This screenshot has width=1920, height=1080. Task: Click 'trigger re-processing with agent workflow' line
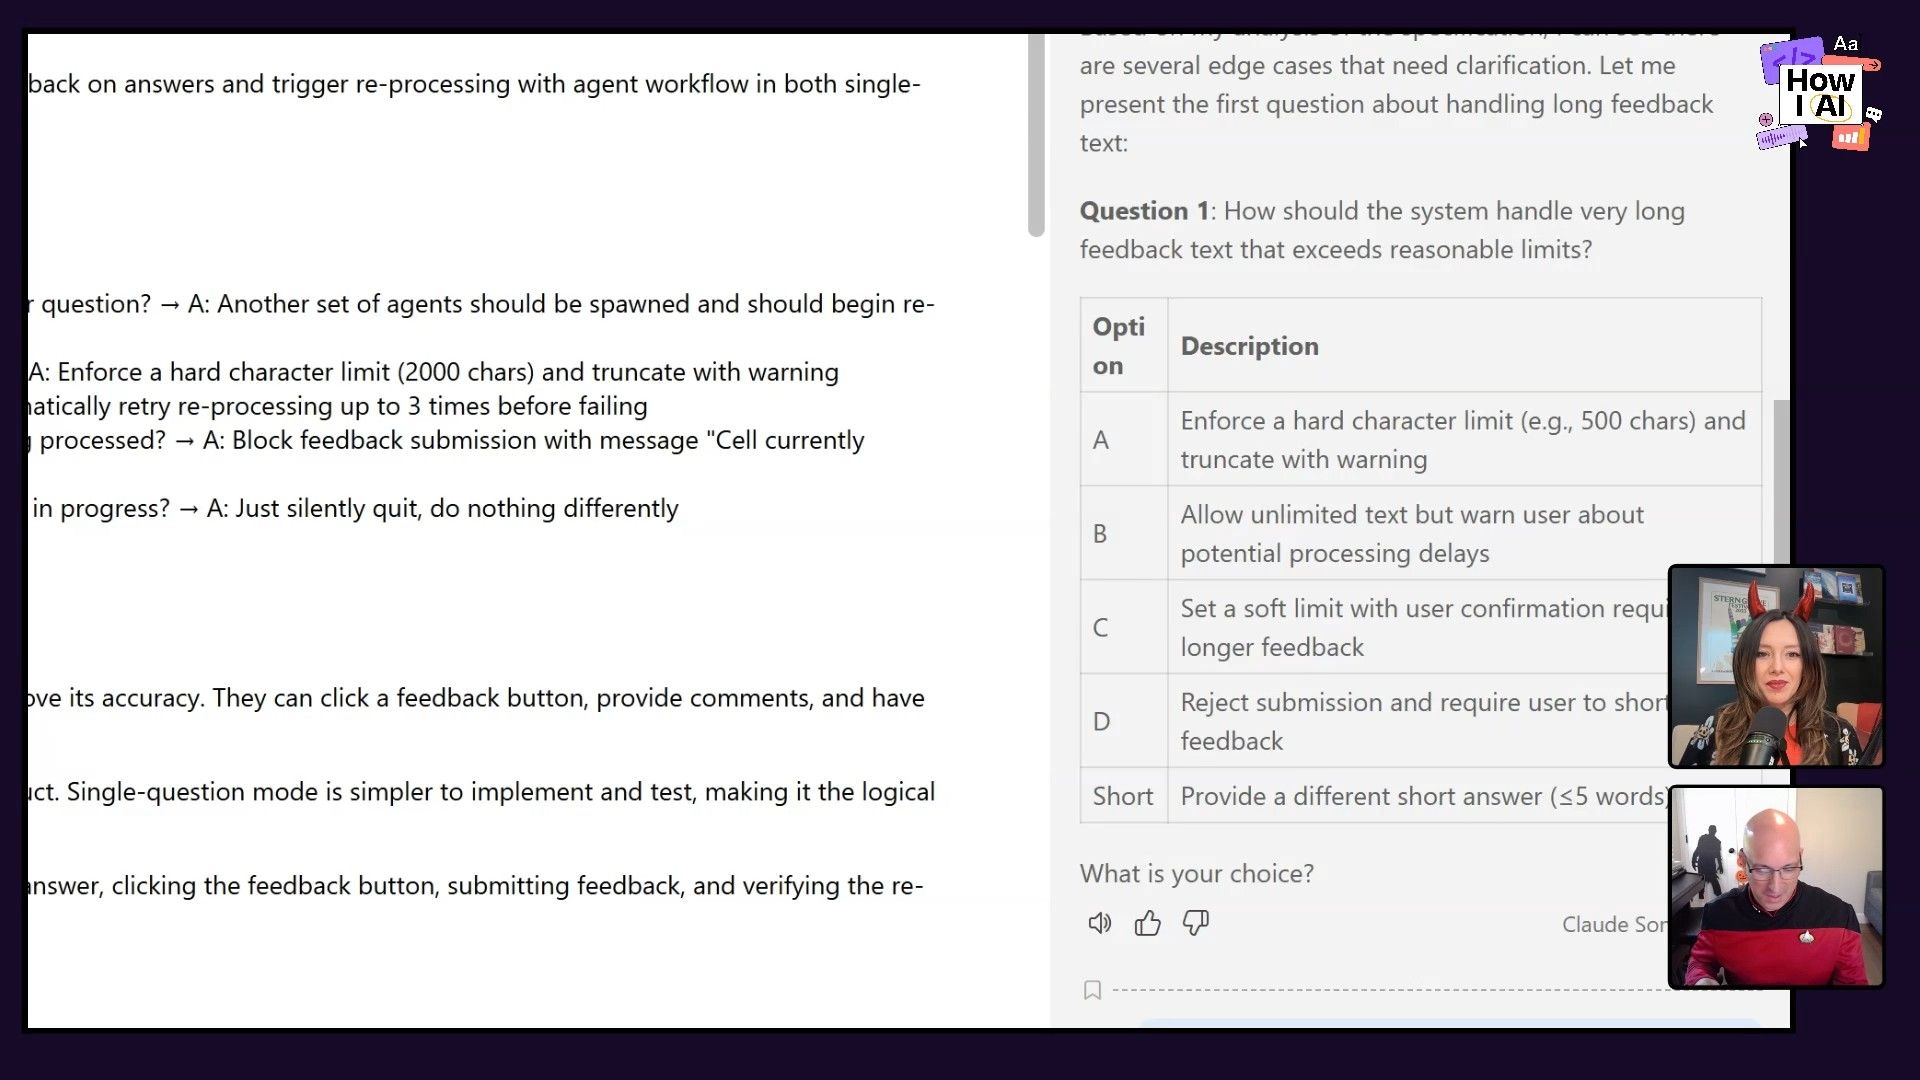[474, 84]
